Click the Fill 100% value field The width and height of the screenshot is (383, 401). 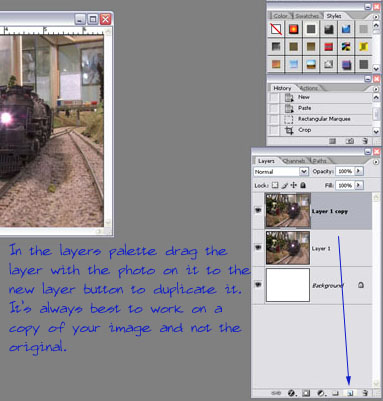coord(345,185)
